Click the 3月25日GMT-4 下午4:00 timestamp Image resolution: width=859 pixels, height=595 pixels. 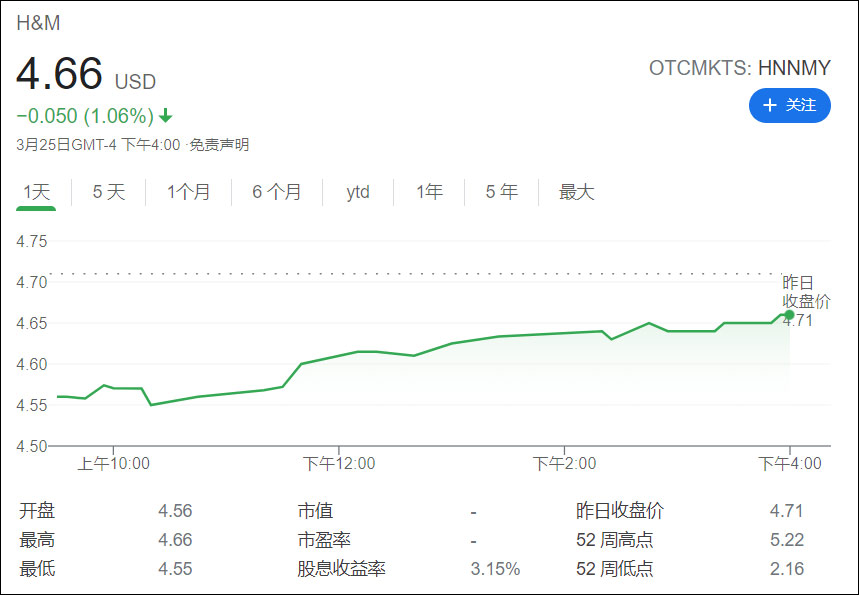(98, 145)
